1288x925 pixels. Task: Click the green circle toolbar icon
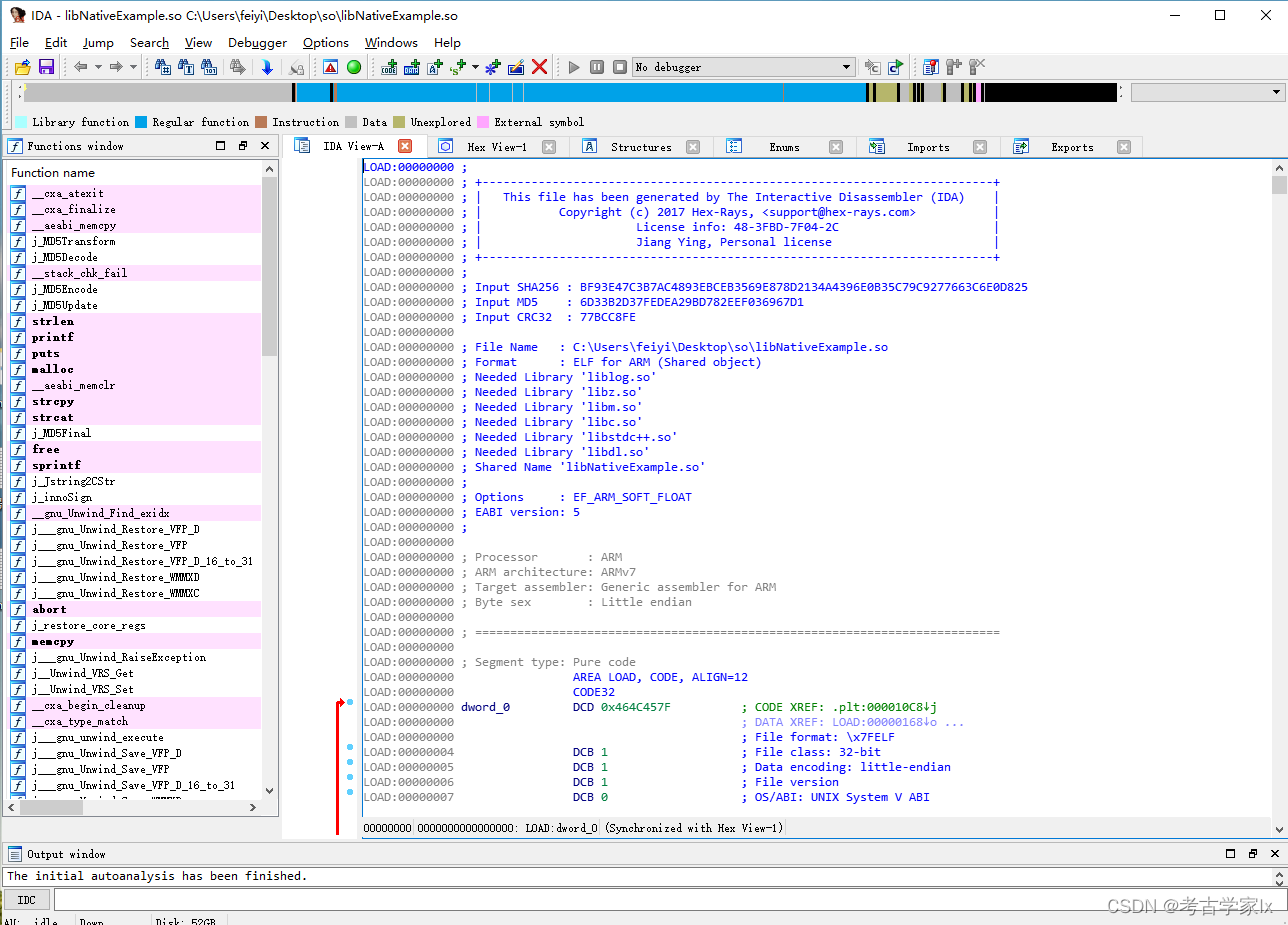(354, 67)
